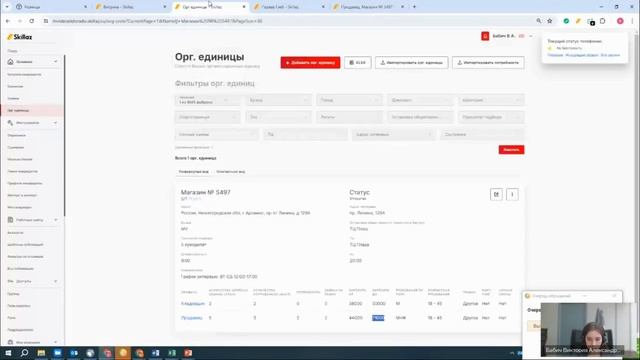Reload the page with the browser refresh icon
The height and width of the screenshot is (360, 640).
pos(31,21)
